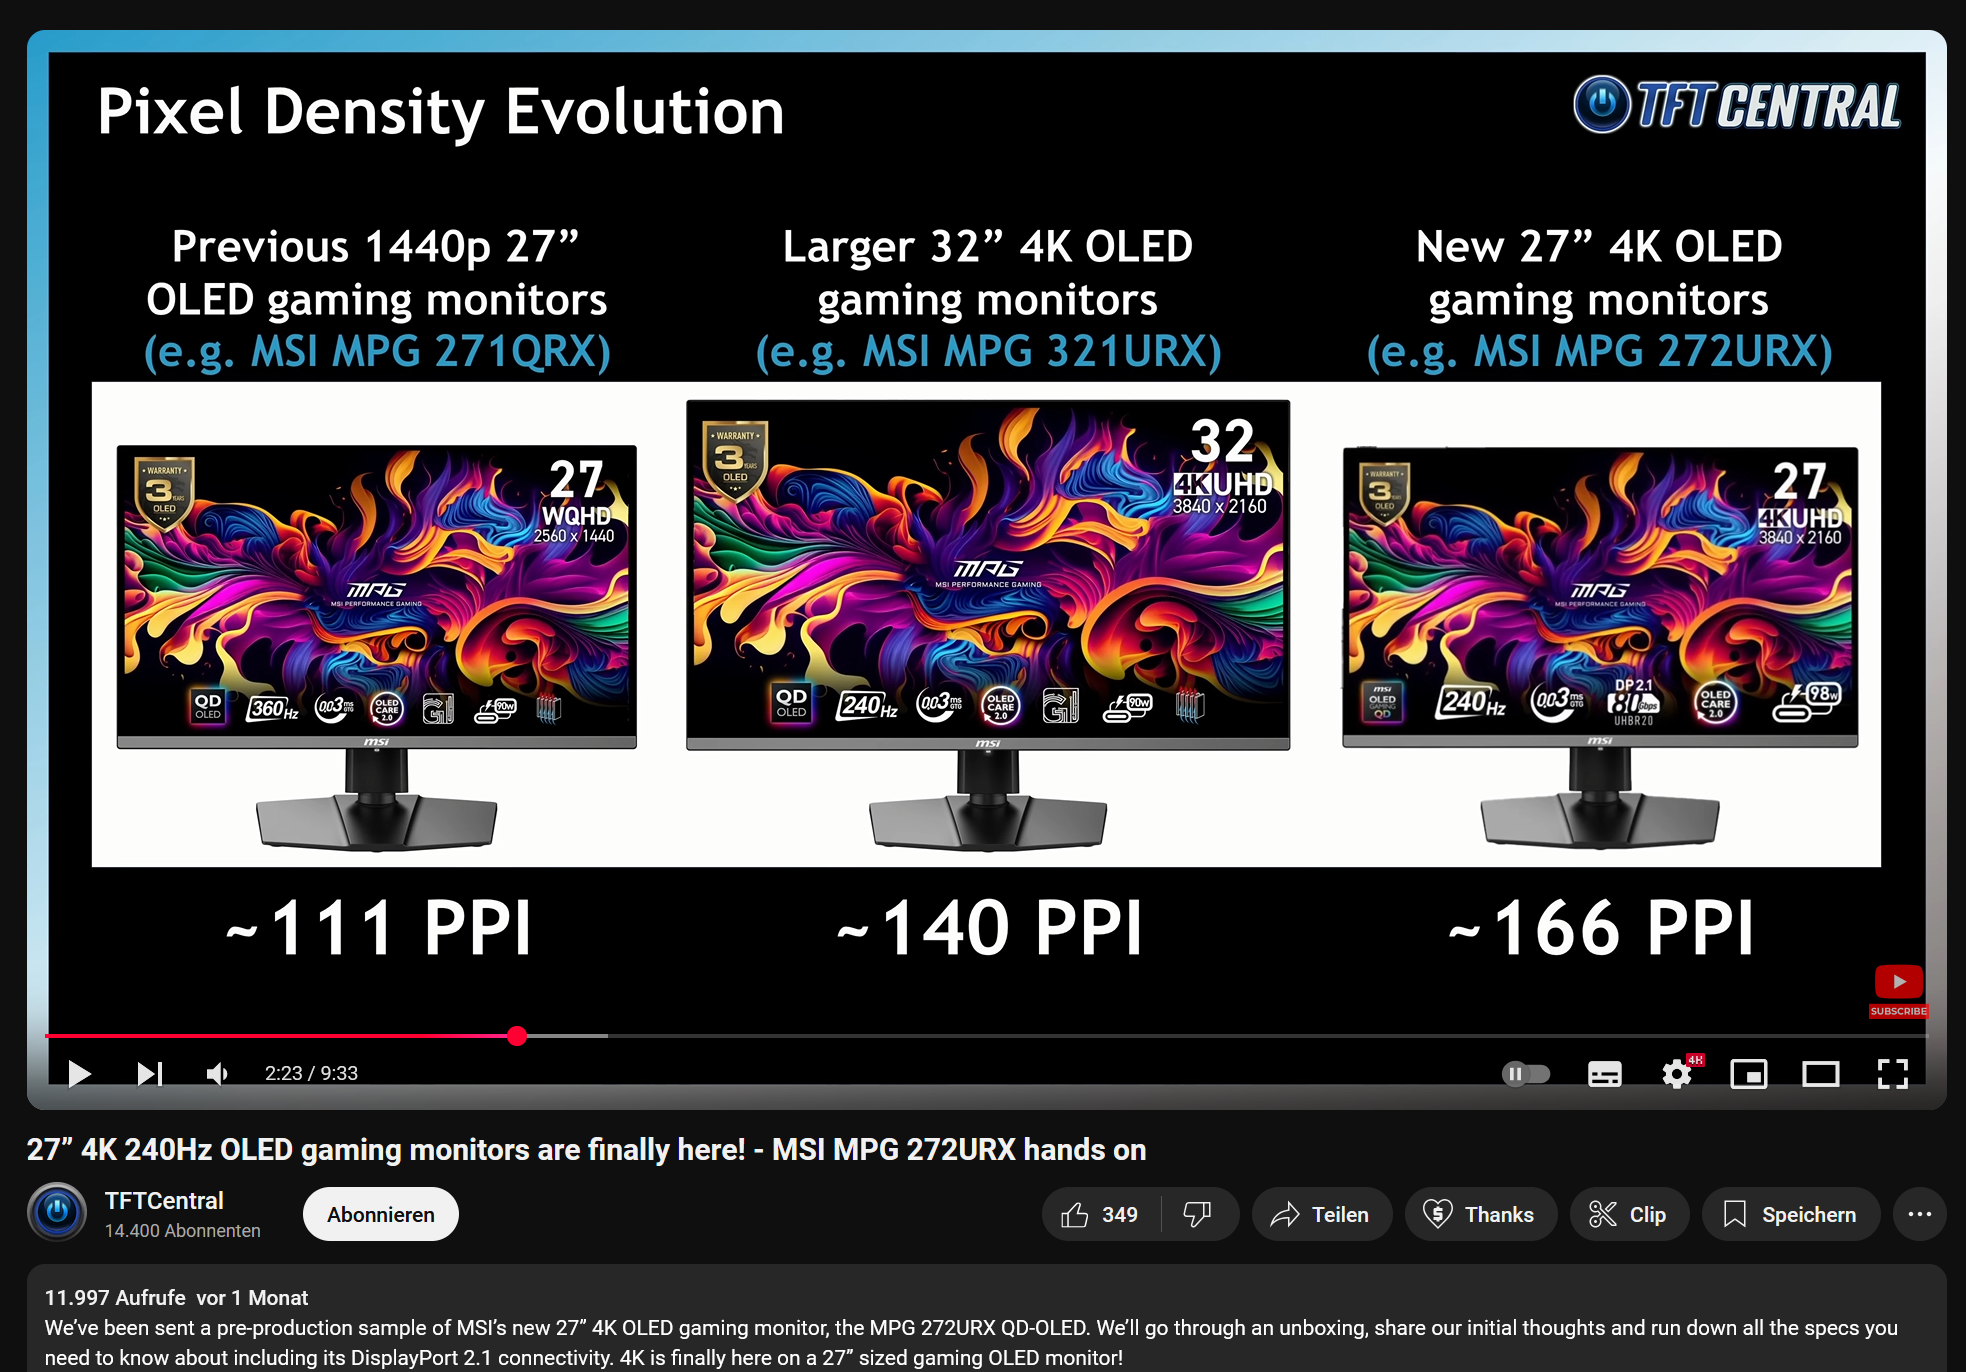The image size is (1966, 1372).
Task: Skip to the next video
Action: pos(150,1073)
